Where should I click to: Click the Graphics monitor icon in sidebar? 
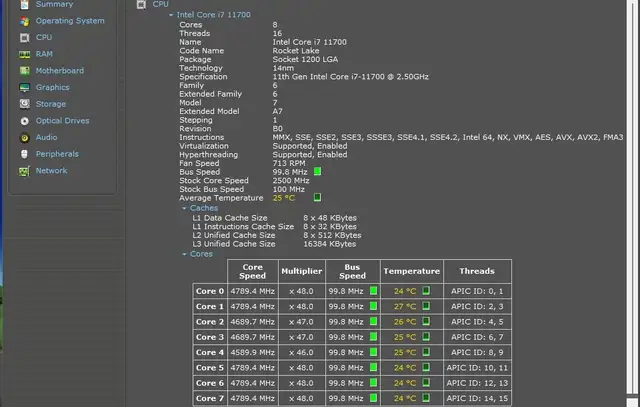pyautogui.click(x=24, y=87)
